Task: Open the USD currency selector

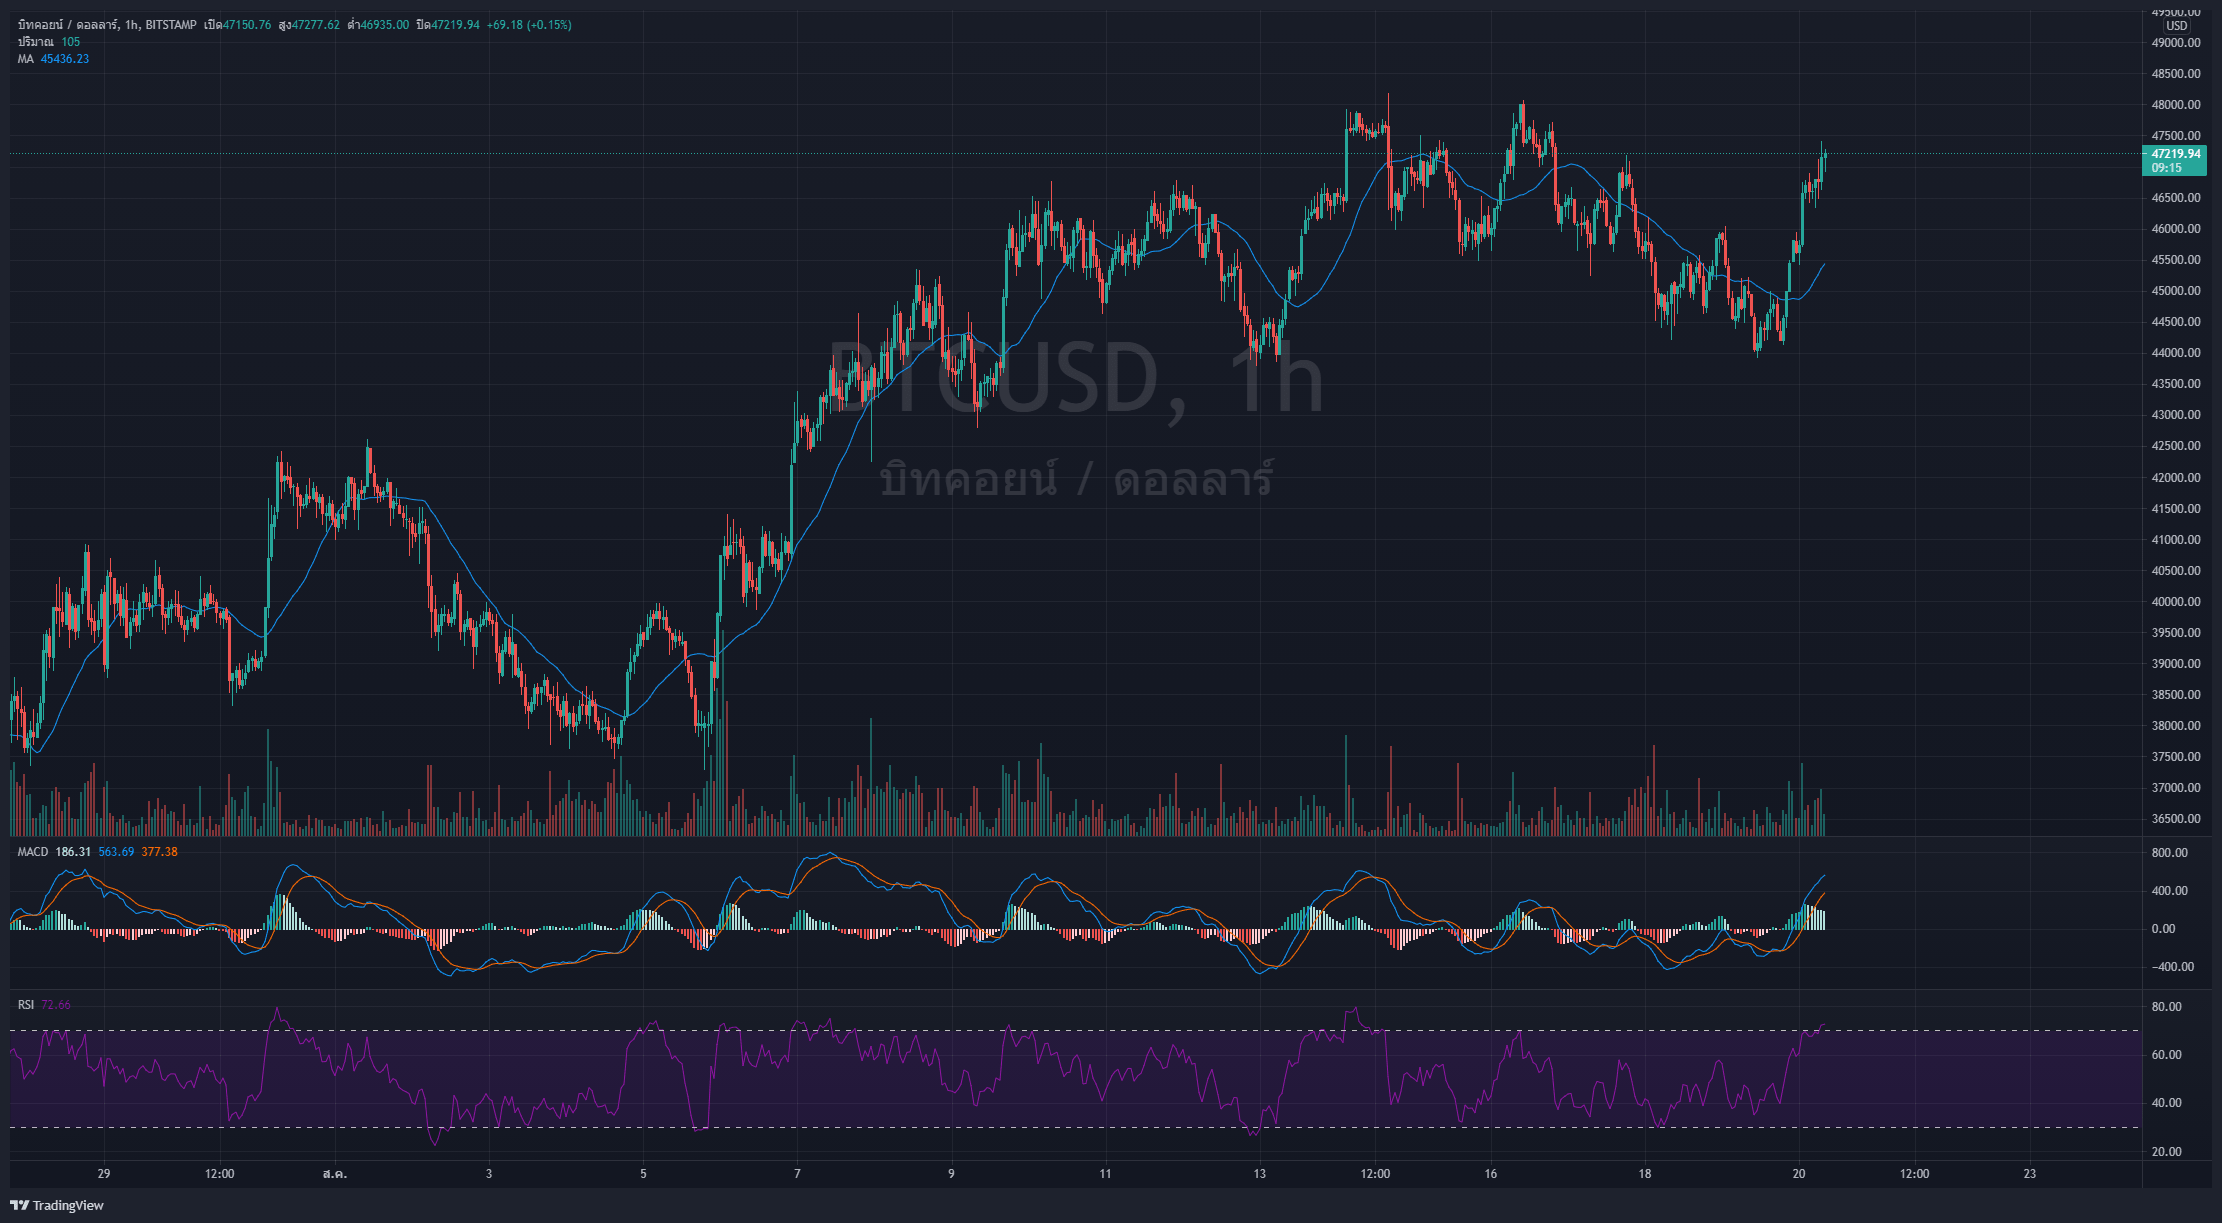Action: (2176, 26)
